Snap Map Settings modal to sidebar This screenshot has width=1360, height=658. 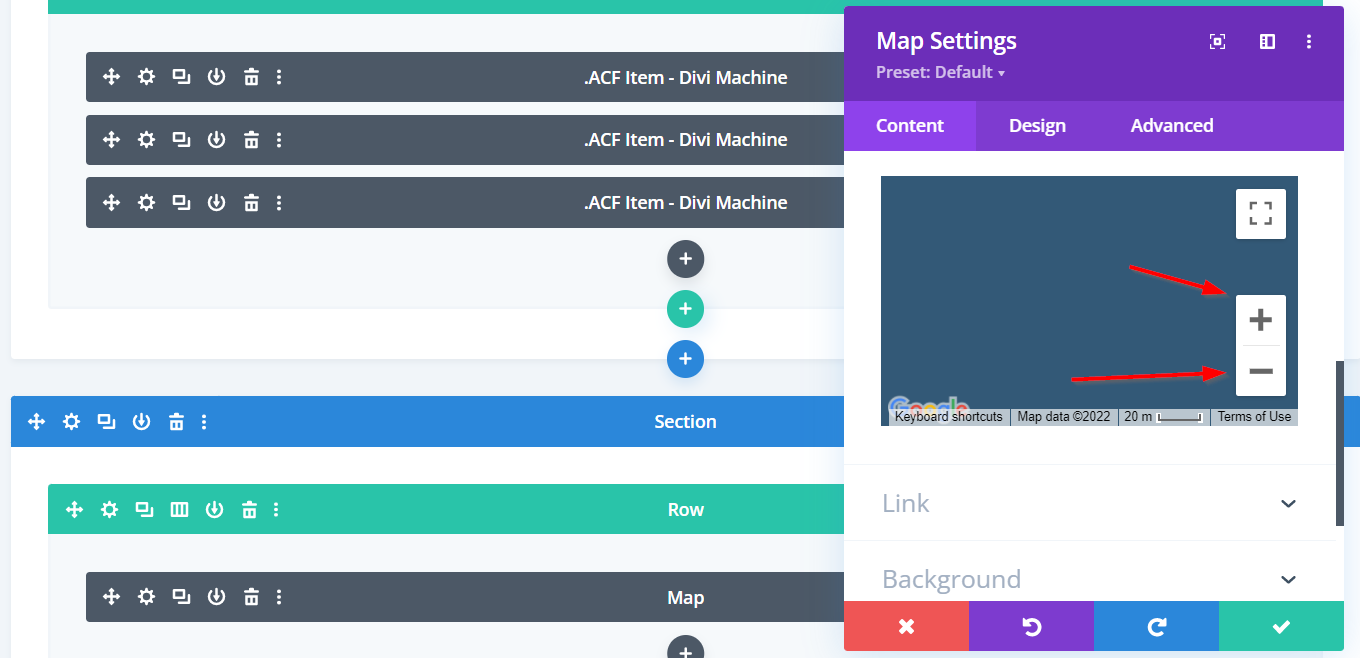click(x=1267, y=41)
